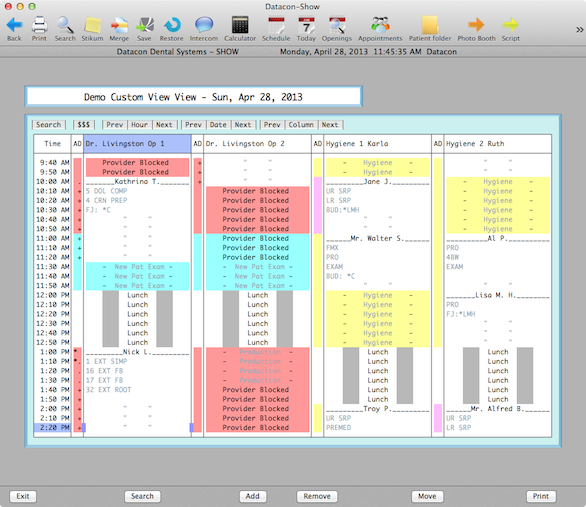Jump to Today in toolbar
Image resolution: width=586 pixels, height=507 pixels.
[x=306, y=25]
